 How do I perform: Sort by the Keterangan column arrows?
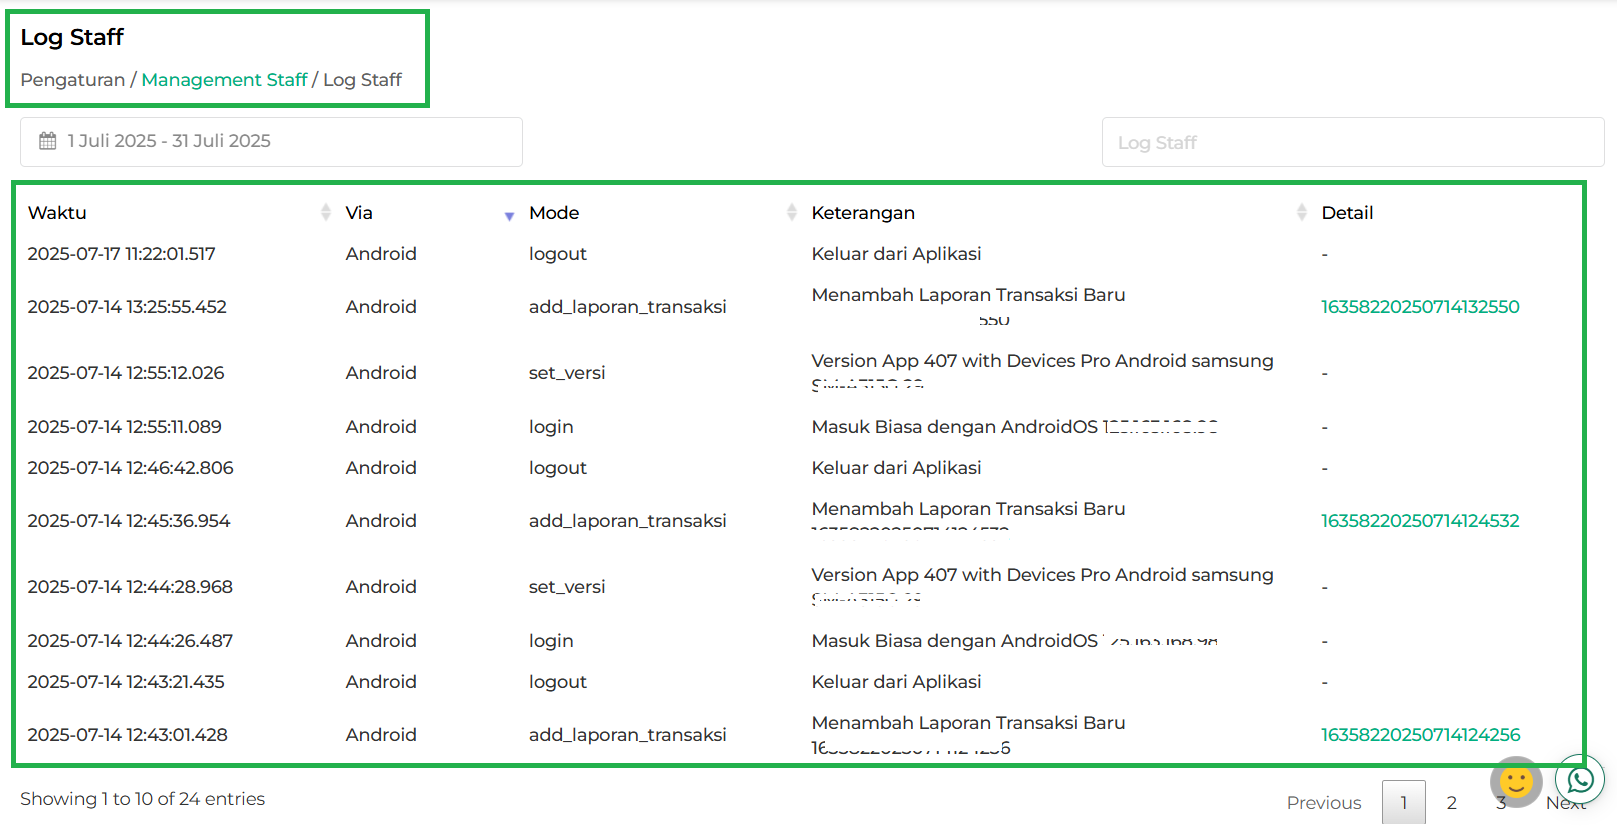click(1301, 212)
